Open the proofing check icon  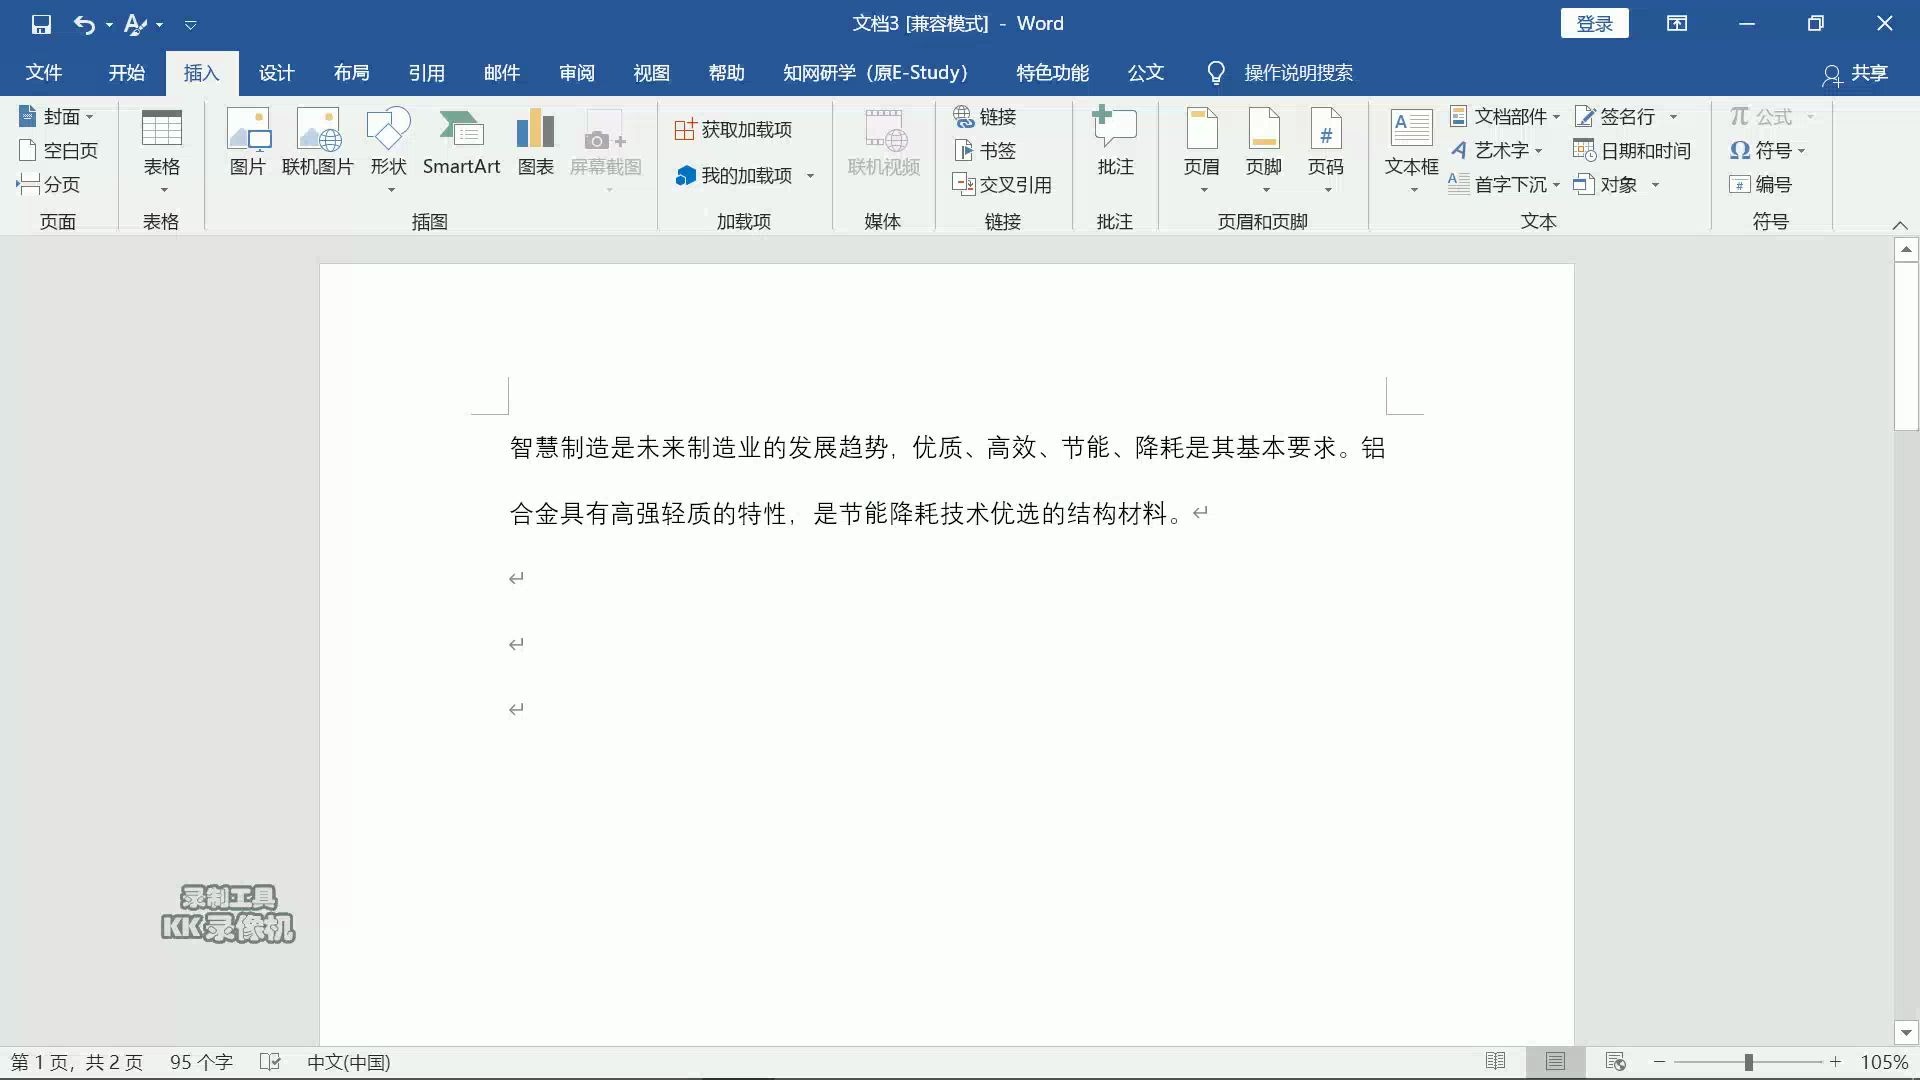pyautogui.click(x=270, y=1062)
